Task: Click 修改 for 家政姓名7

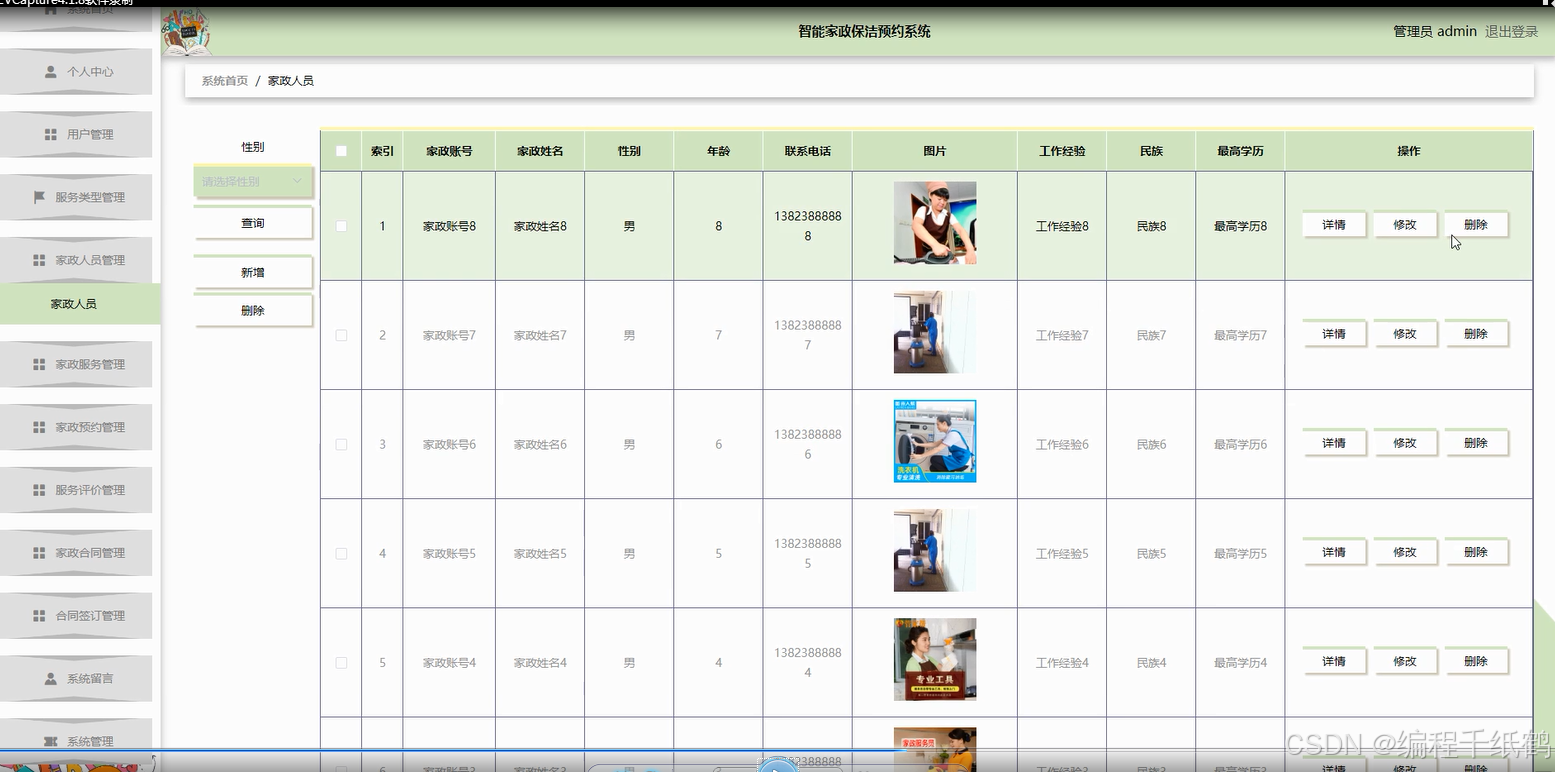Action: (x=1405, y=334)
